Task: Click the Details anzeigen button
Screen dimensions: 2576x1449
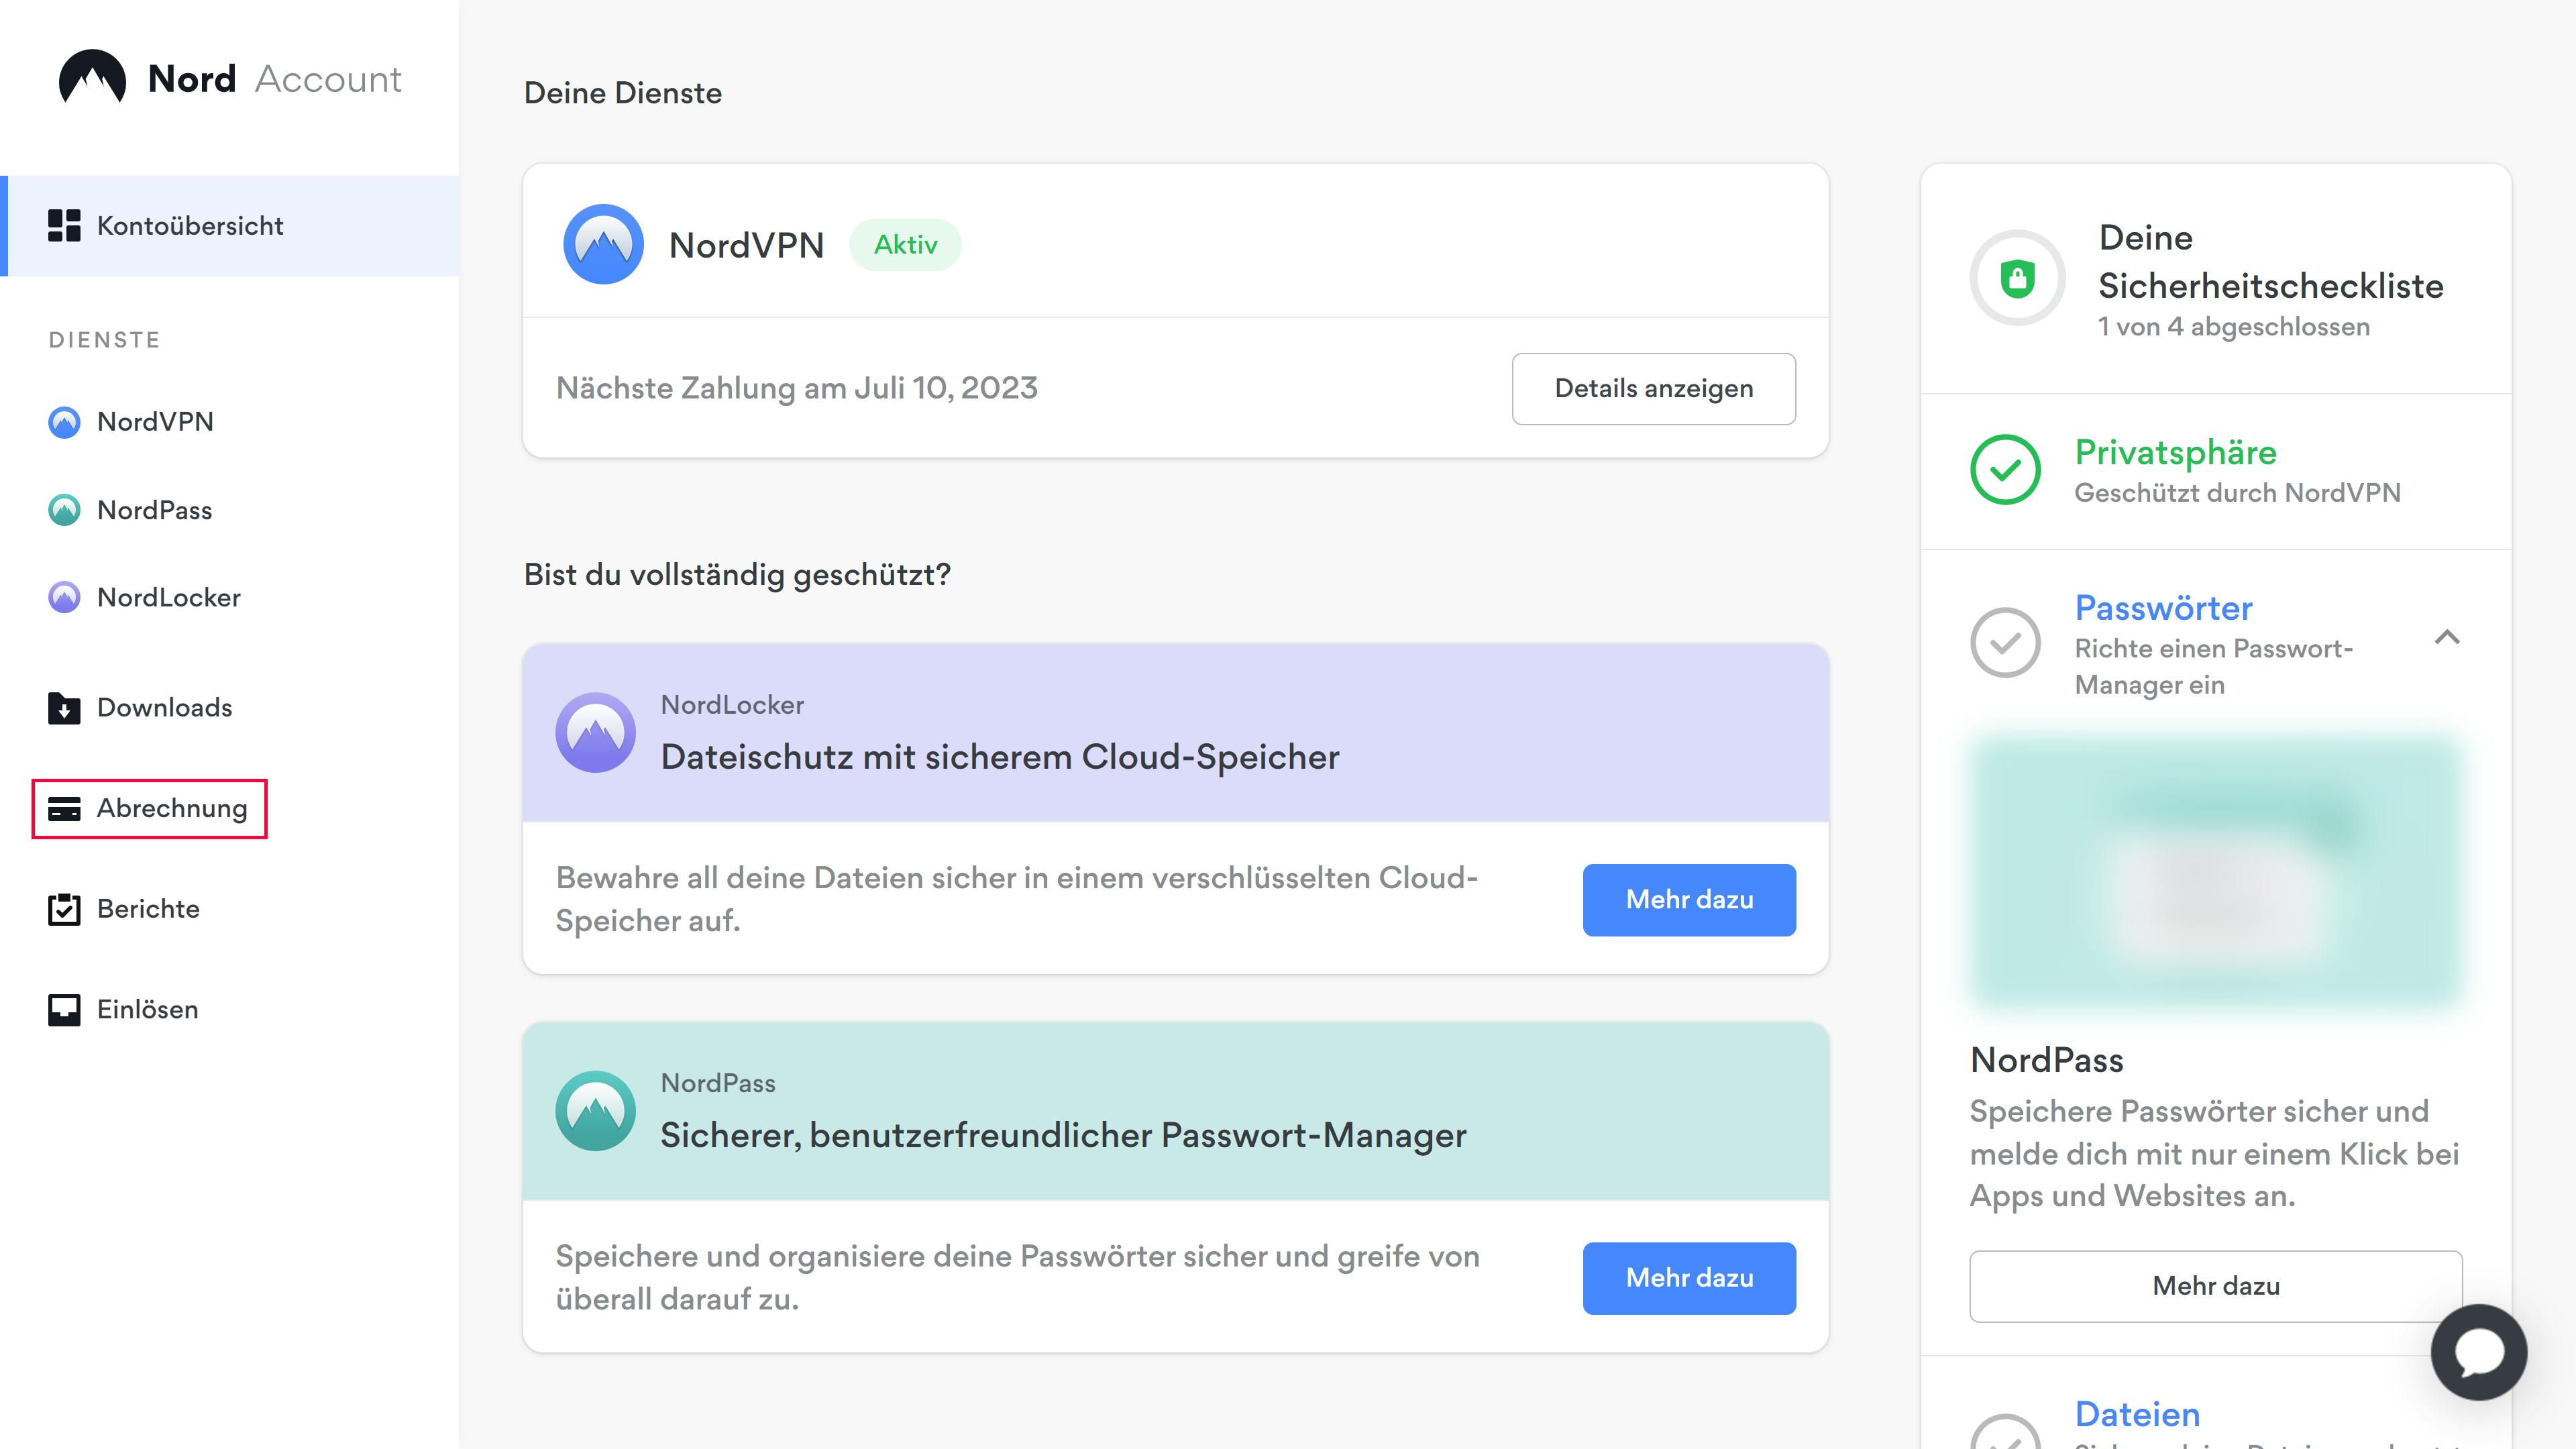Action: (x=1654, y=388)
